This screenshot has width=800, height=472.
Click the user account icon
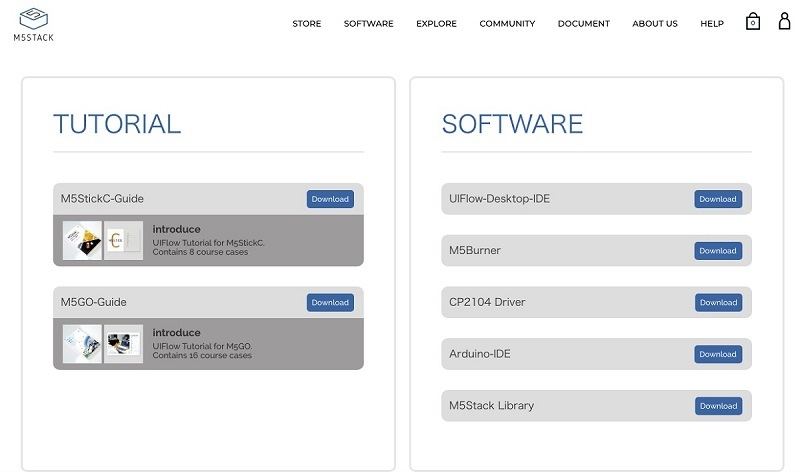[x=784, y=21]
